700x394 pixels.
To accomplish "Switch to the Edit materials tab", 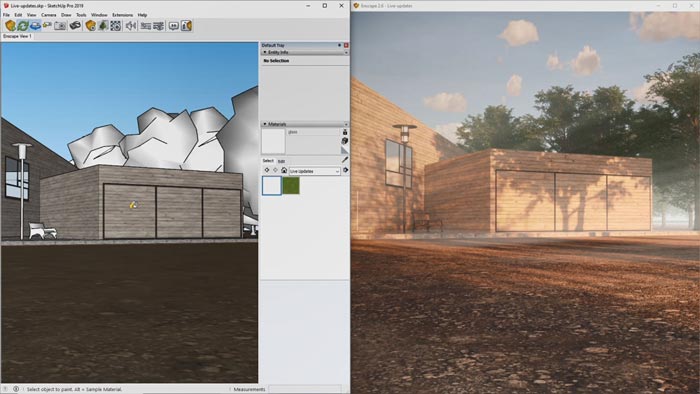I will click(281, 161).
